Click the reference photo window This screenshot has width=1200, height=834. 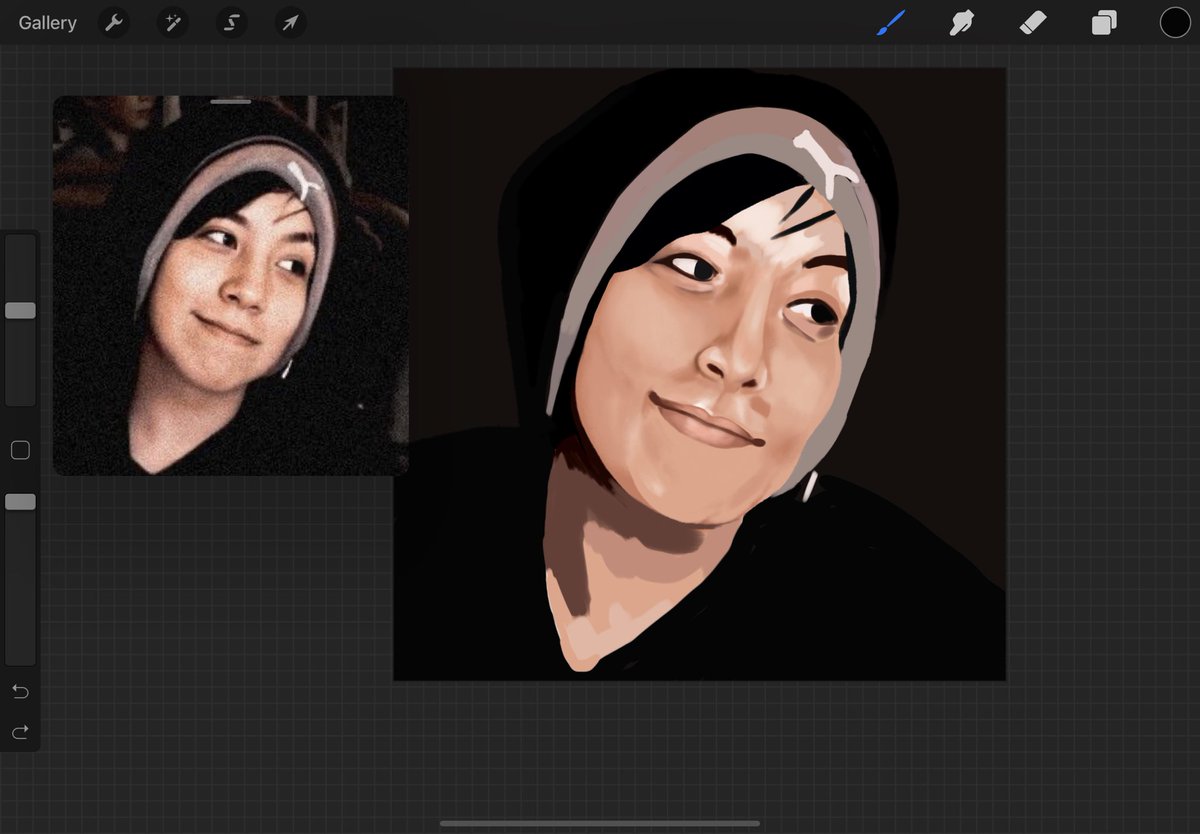click(x=231, y=286)
